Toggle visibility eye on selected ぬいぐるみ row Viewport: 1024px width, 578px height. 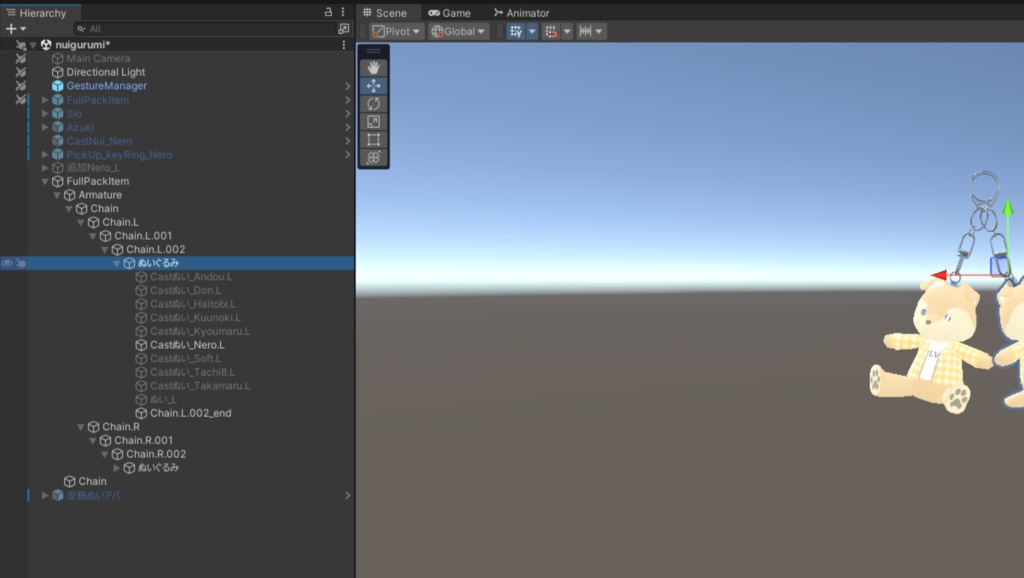(7, 263)
